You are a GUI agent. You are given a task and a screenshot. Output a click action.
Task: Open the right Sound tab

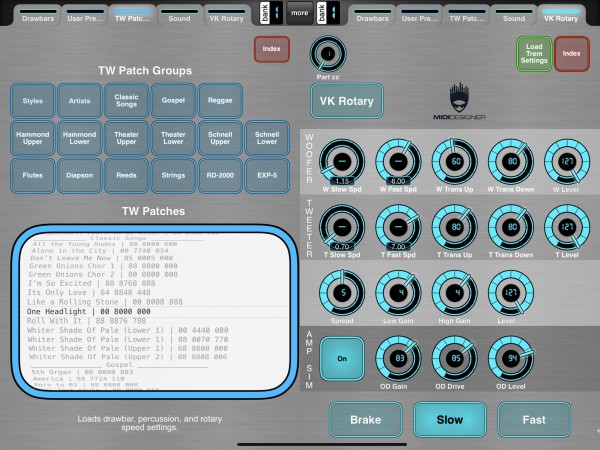(514, 15)
